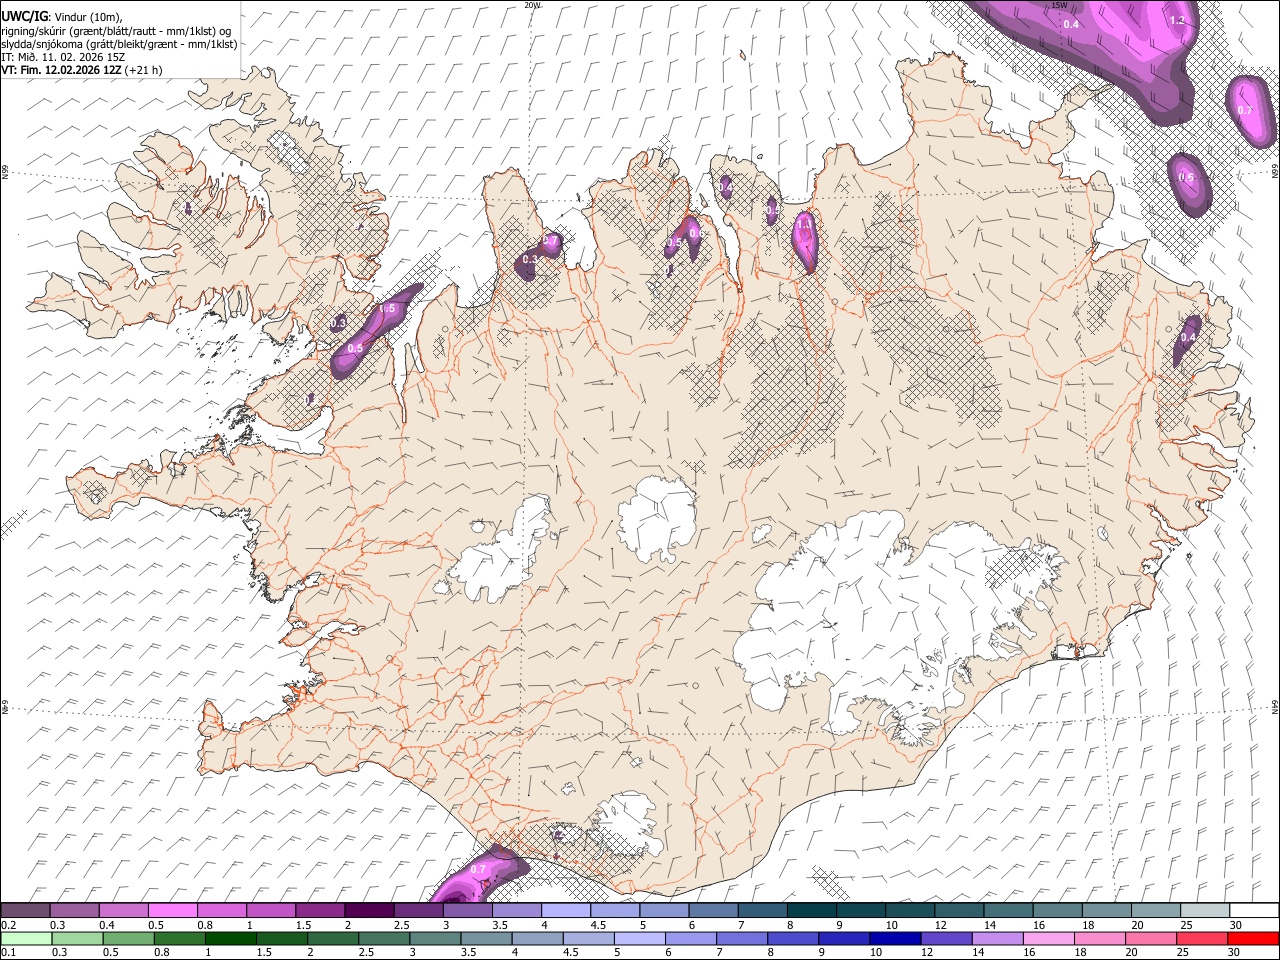This screenshot has height=960, width=1280.
Task: Click the 'IT: Mið. 11. 02. 2026 15Z' line
Action: (x=63, y=57)
